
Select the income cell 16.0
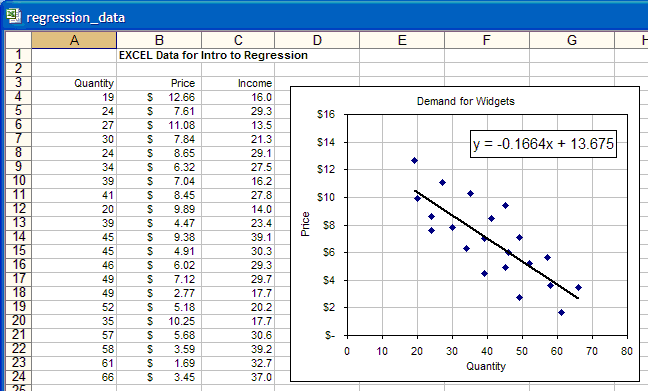pyautogui.click(x=238, y=97)
